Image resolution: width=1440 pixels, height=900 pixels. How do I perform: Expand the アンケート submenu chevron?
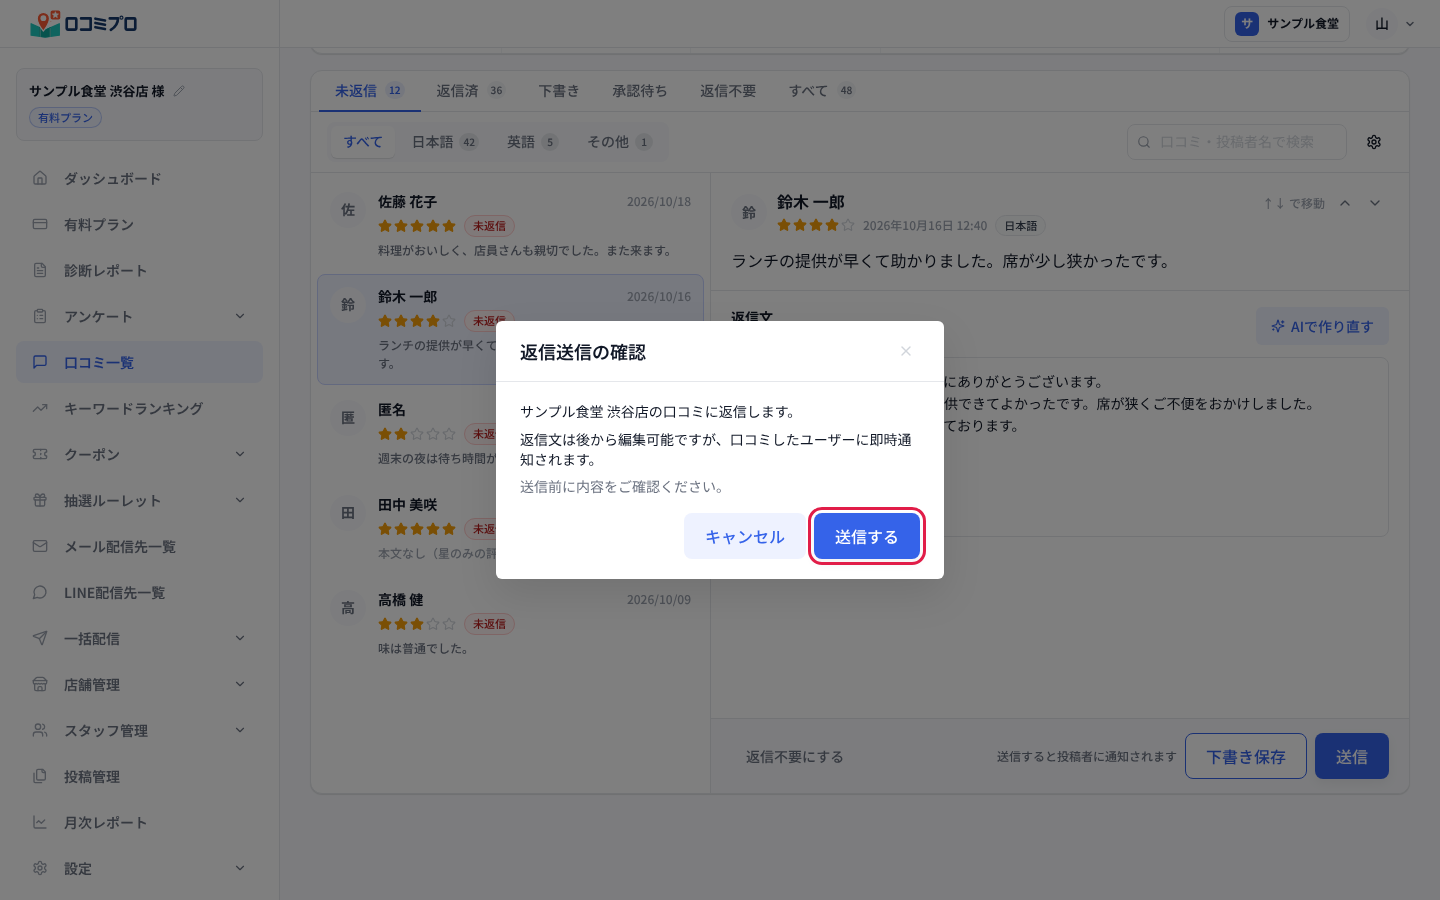click(x=240, y=316)
